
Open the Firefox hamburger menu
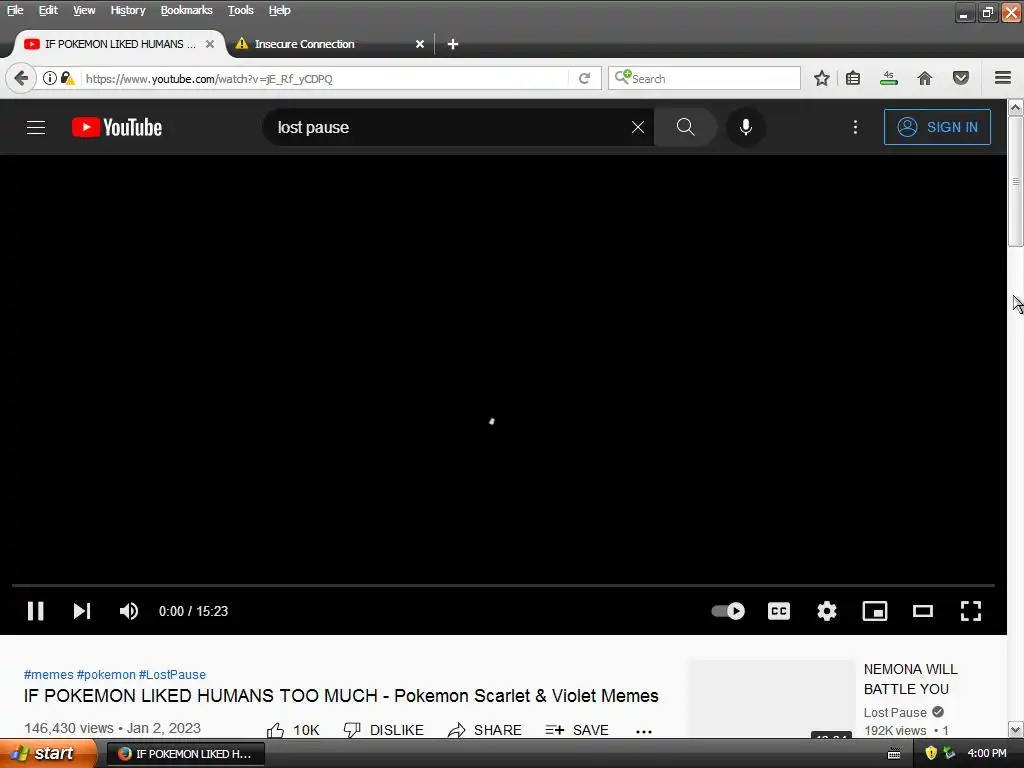pyautogui.click(x=1003, y=78)
